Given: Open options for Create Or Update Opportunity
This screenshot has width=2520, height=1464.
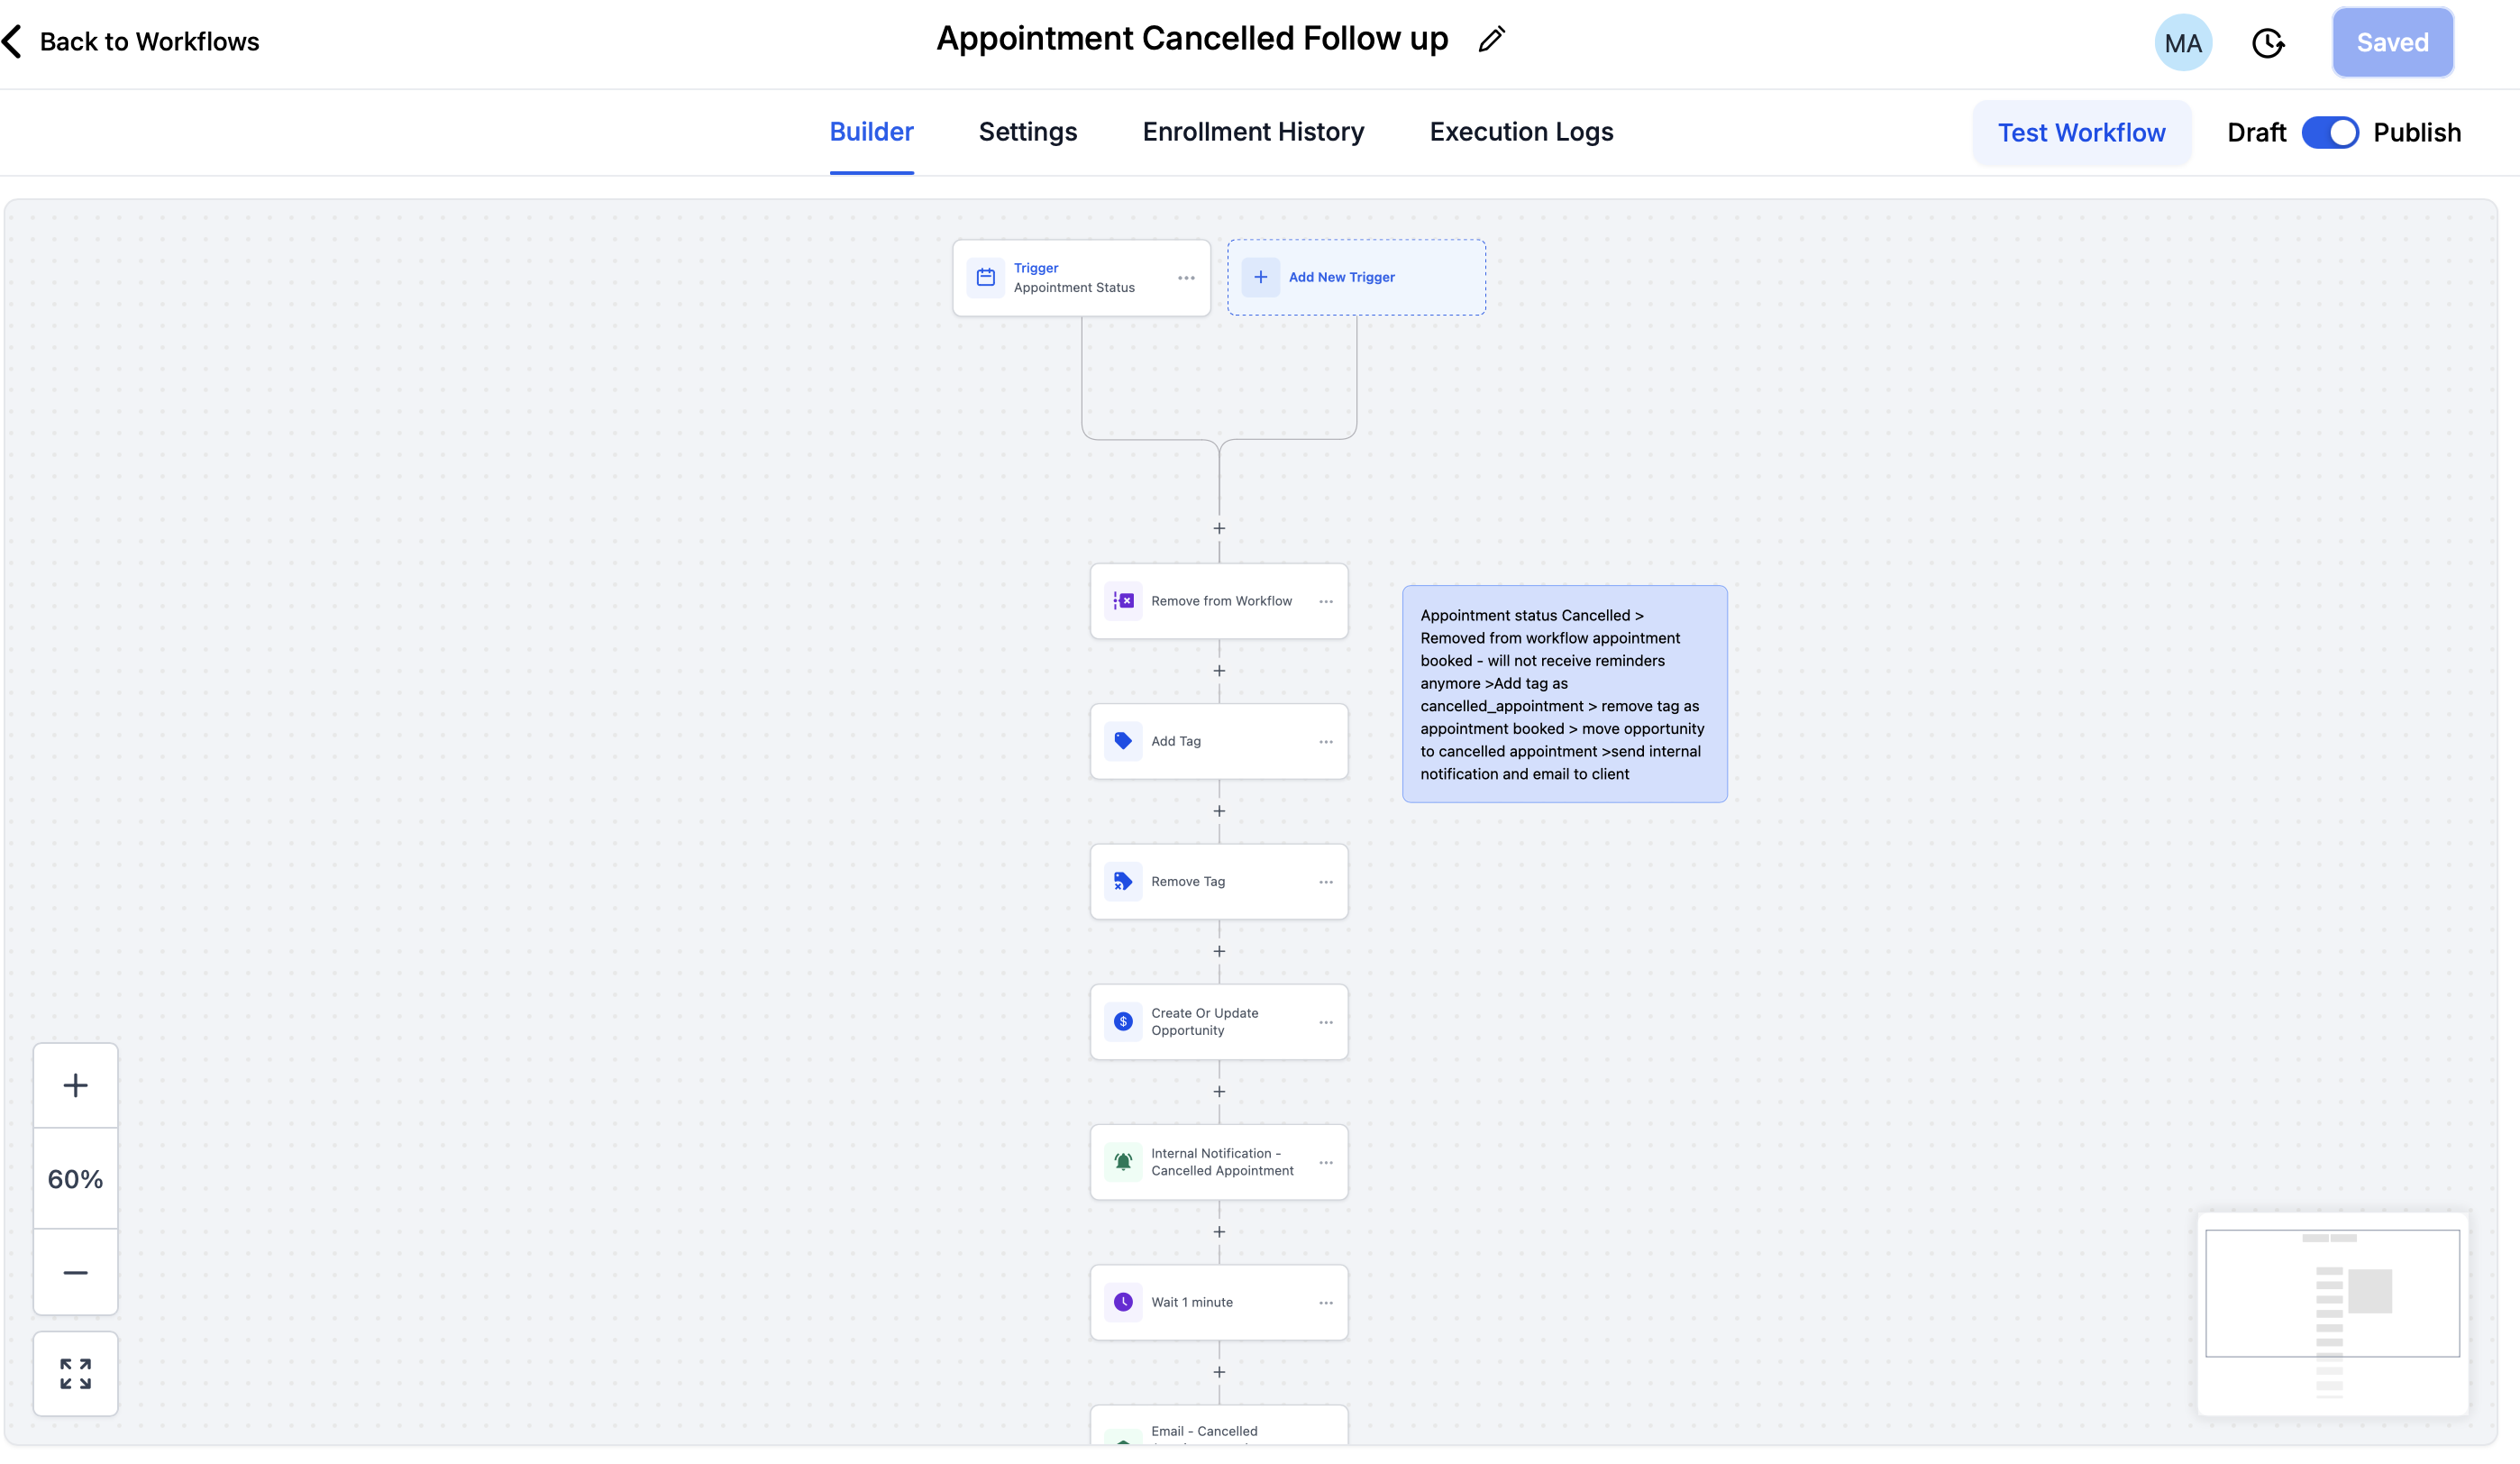Looking at the screenshot, I should tap(1326, 1022).
